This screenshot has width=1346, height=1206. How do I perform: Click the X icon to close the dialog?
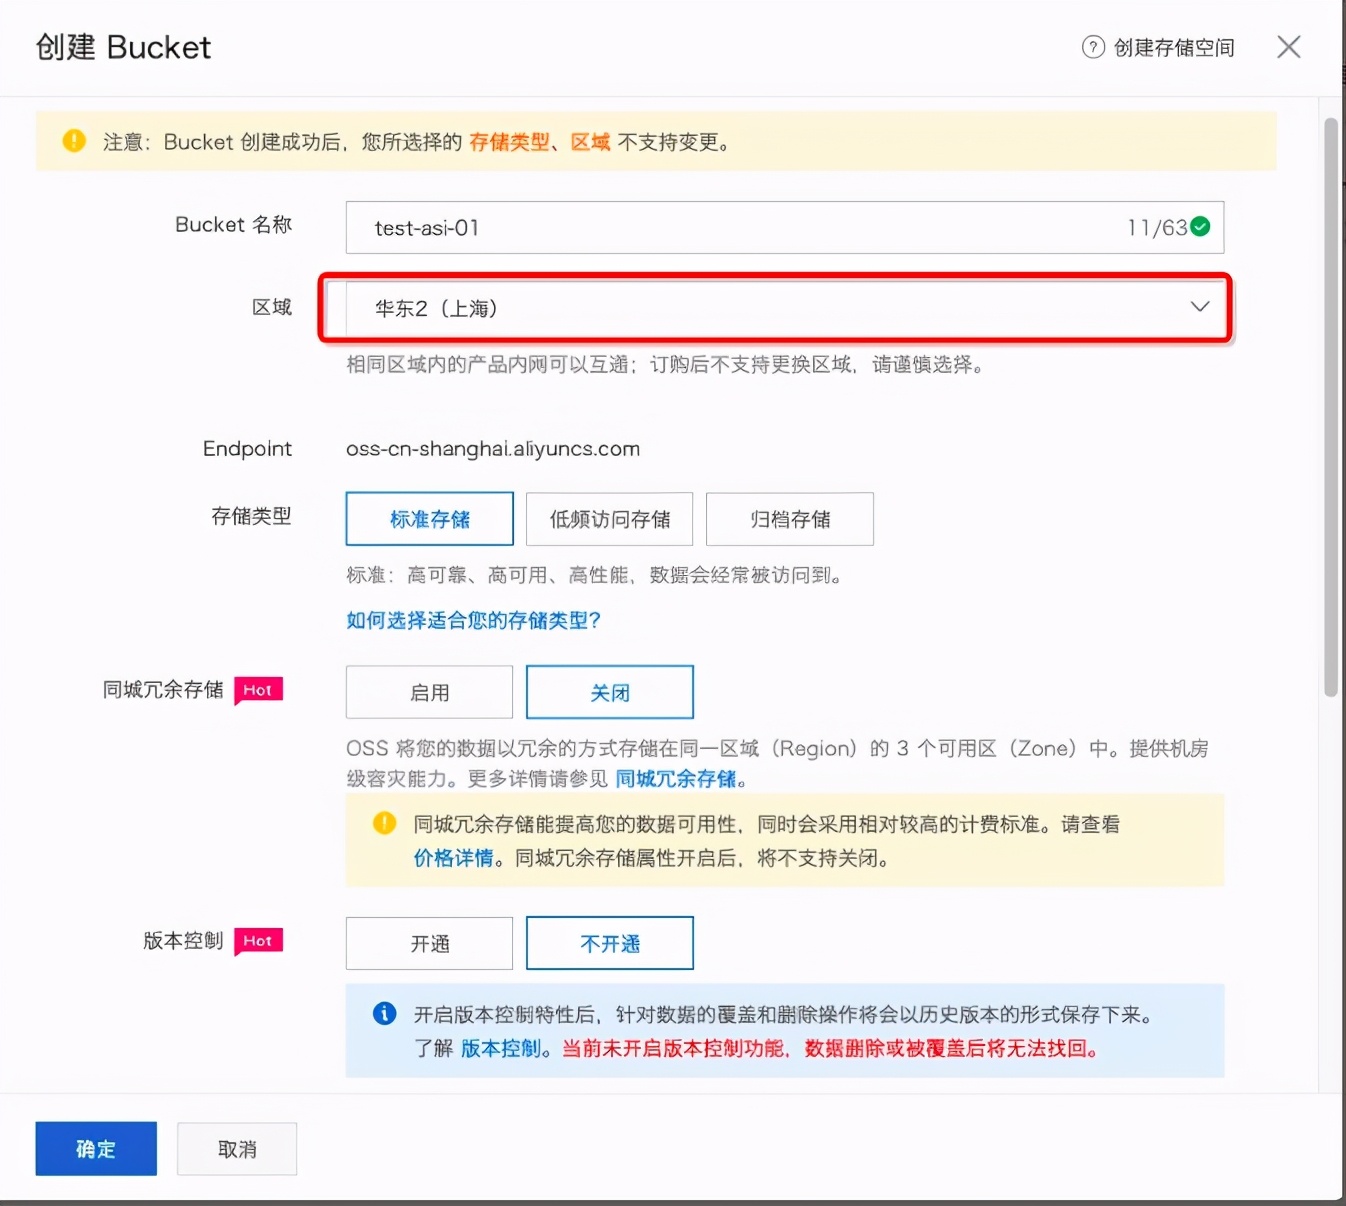point(1288,47)
